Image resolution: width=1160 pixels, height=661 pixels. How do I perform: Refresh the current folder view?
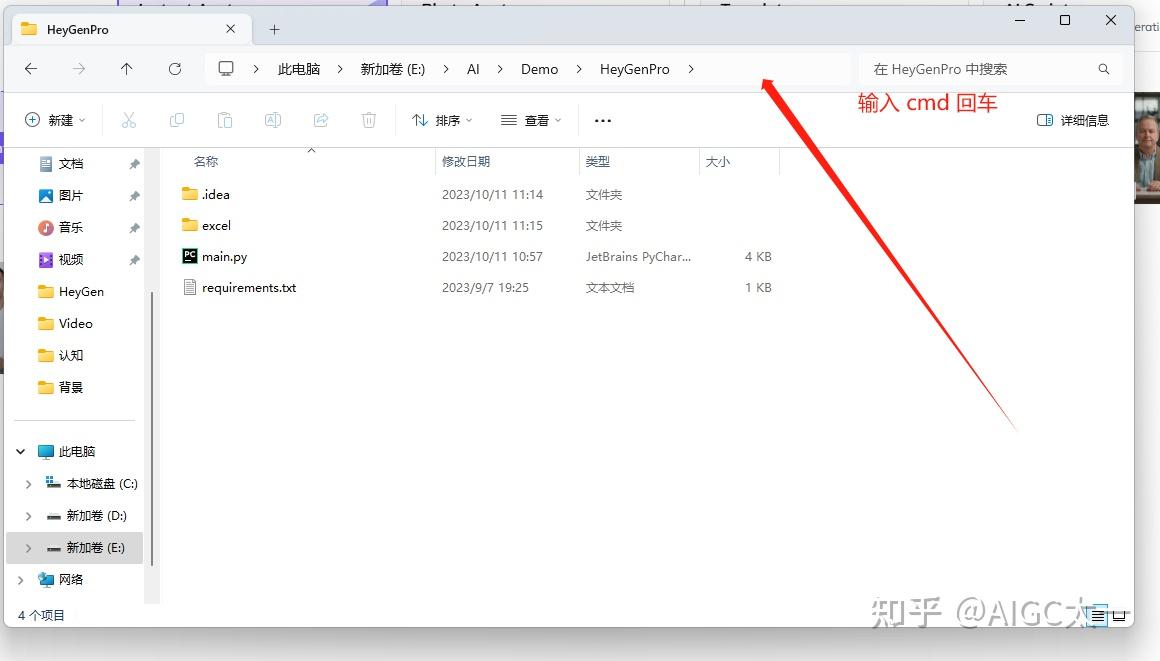(175, 69)
